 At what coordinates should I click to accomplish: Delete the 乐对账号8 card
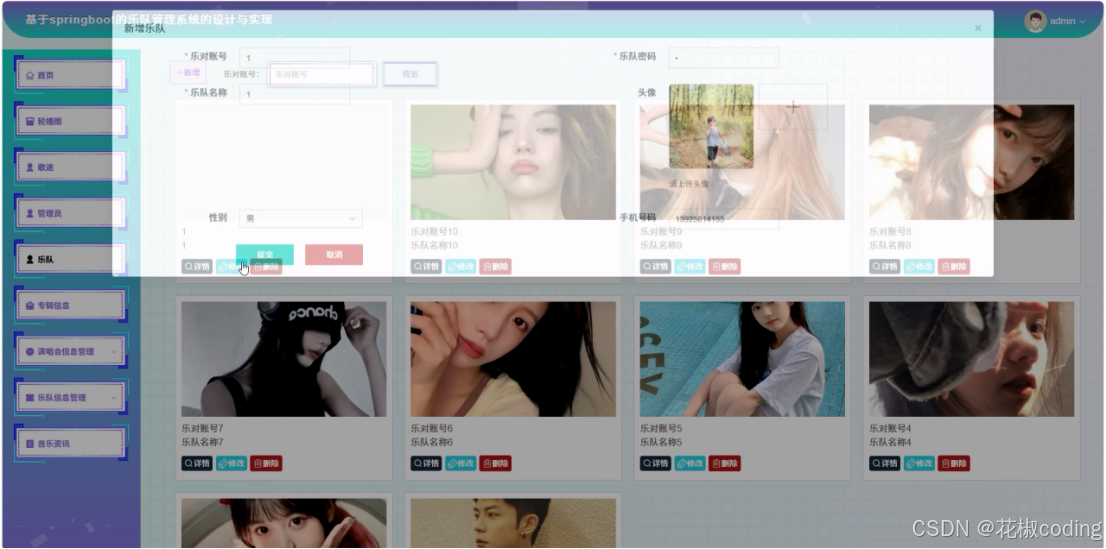pyautogui.click(x=954, y=267)
